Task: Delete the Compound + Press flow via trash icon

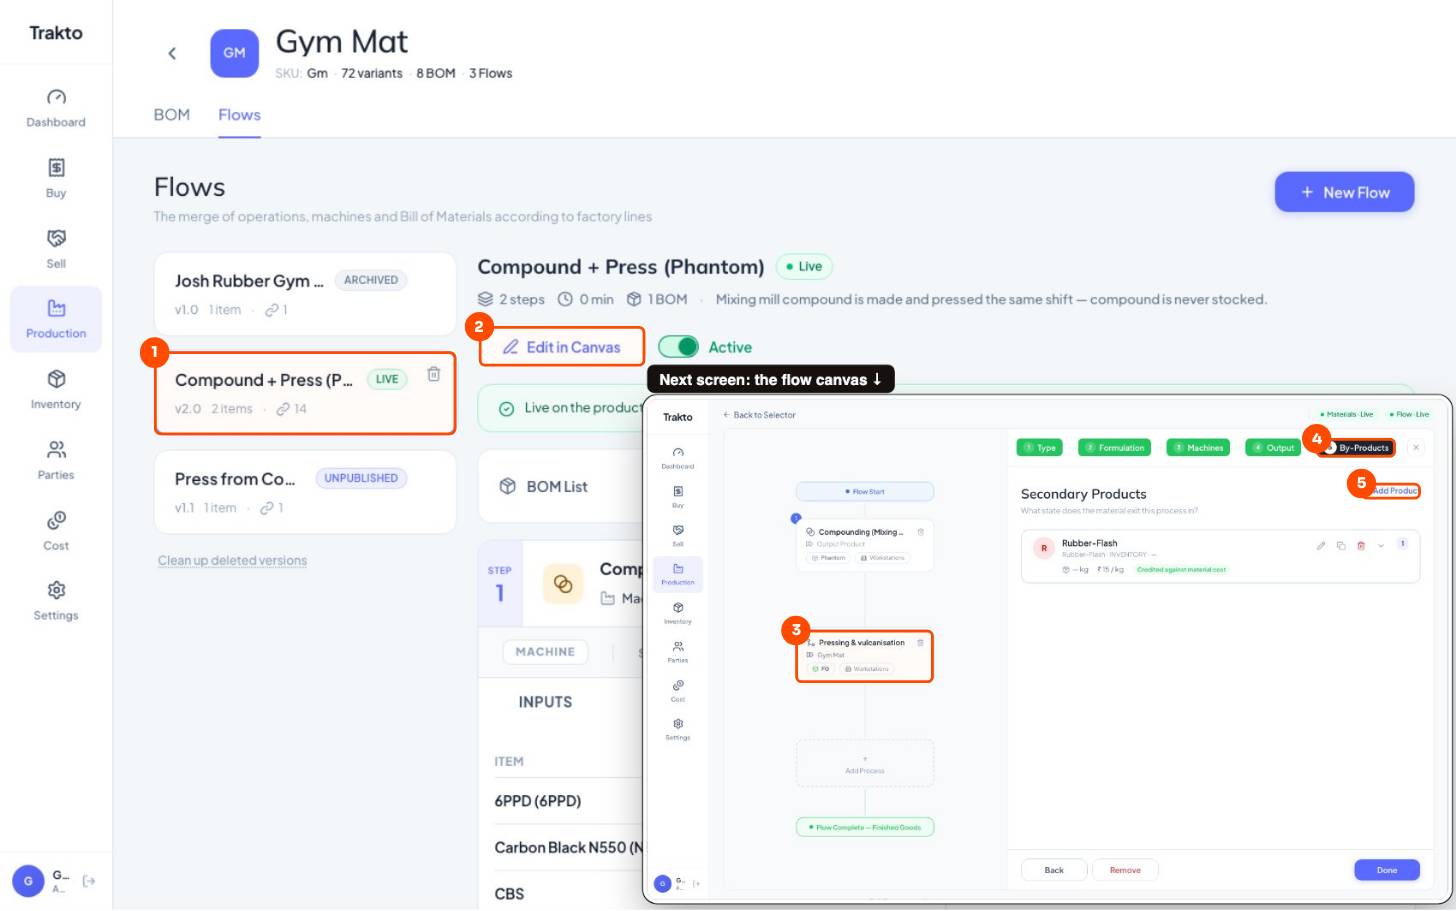Action: 434,374
